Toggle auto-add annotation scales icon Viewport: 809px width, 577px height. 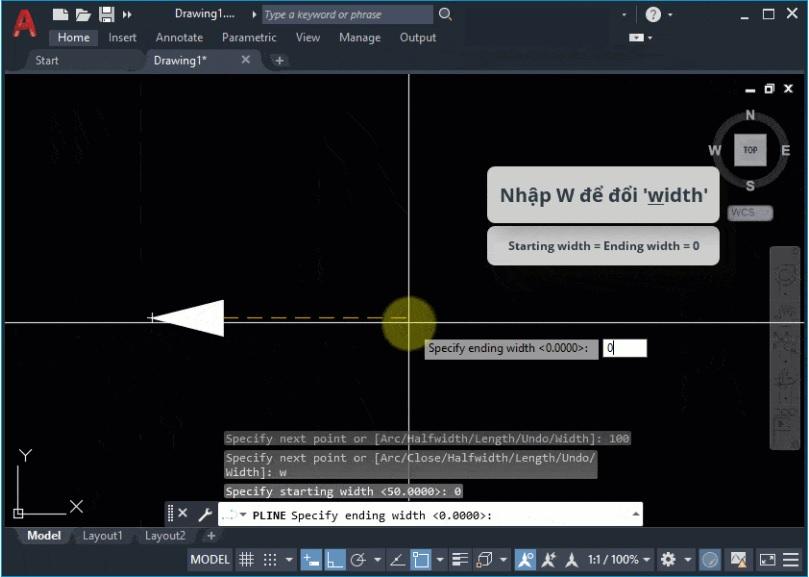click(548, 559)
